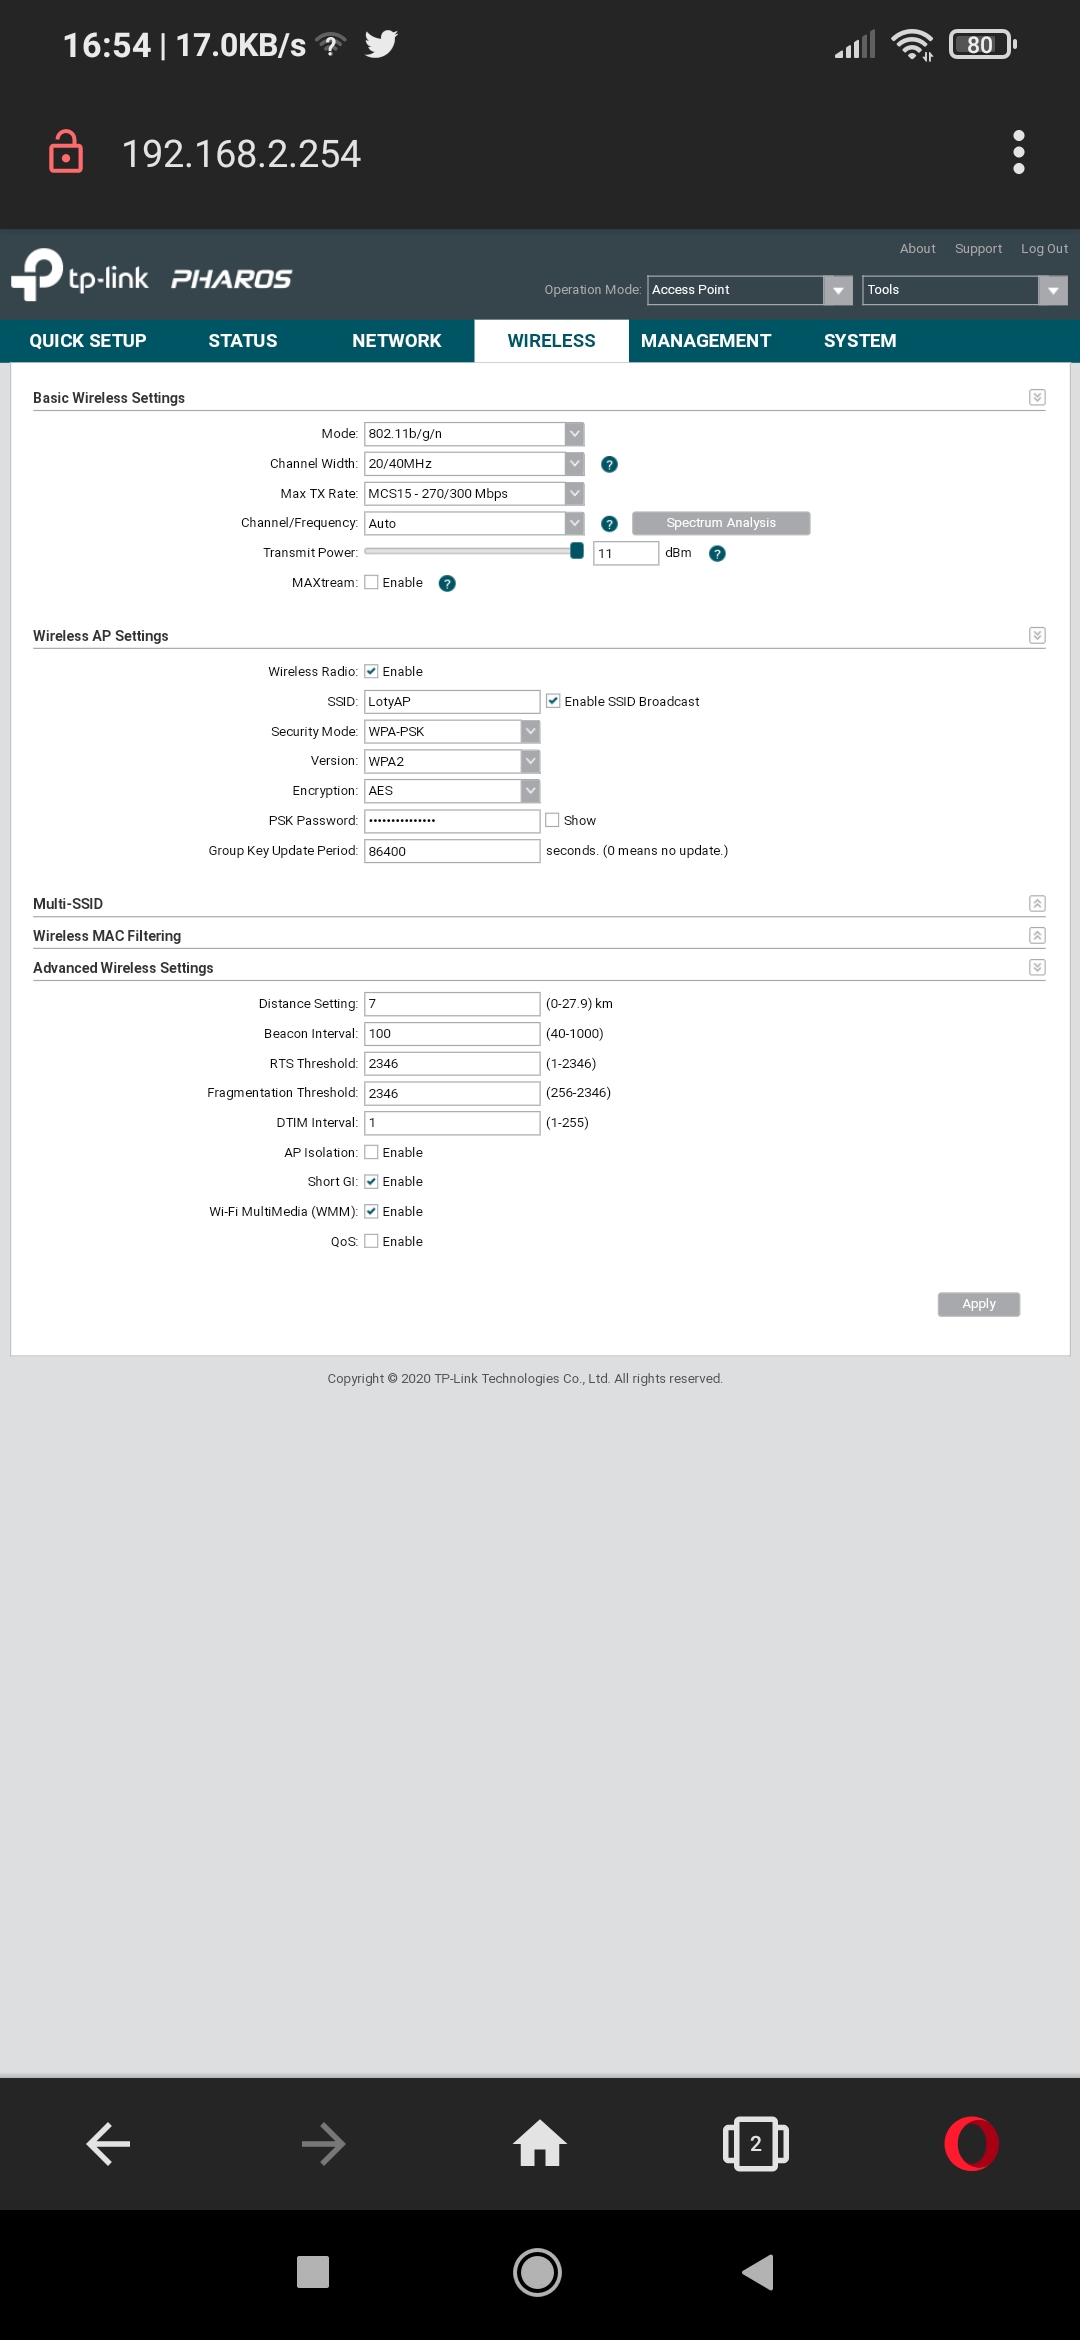Click the Channel Width help icon
Image resolution: width=1080 pixels, height=2340 pixels.
609,464
